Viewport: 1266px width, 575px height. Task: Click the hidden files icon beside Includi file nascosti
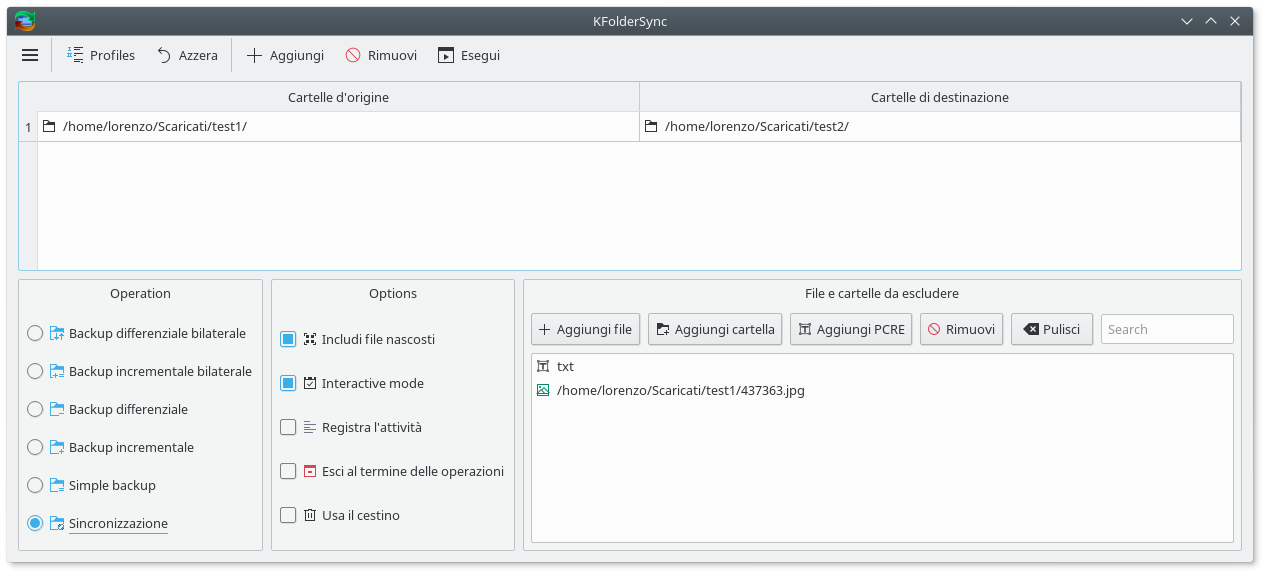click(310, 339)
